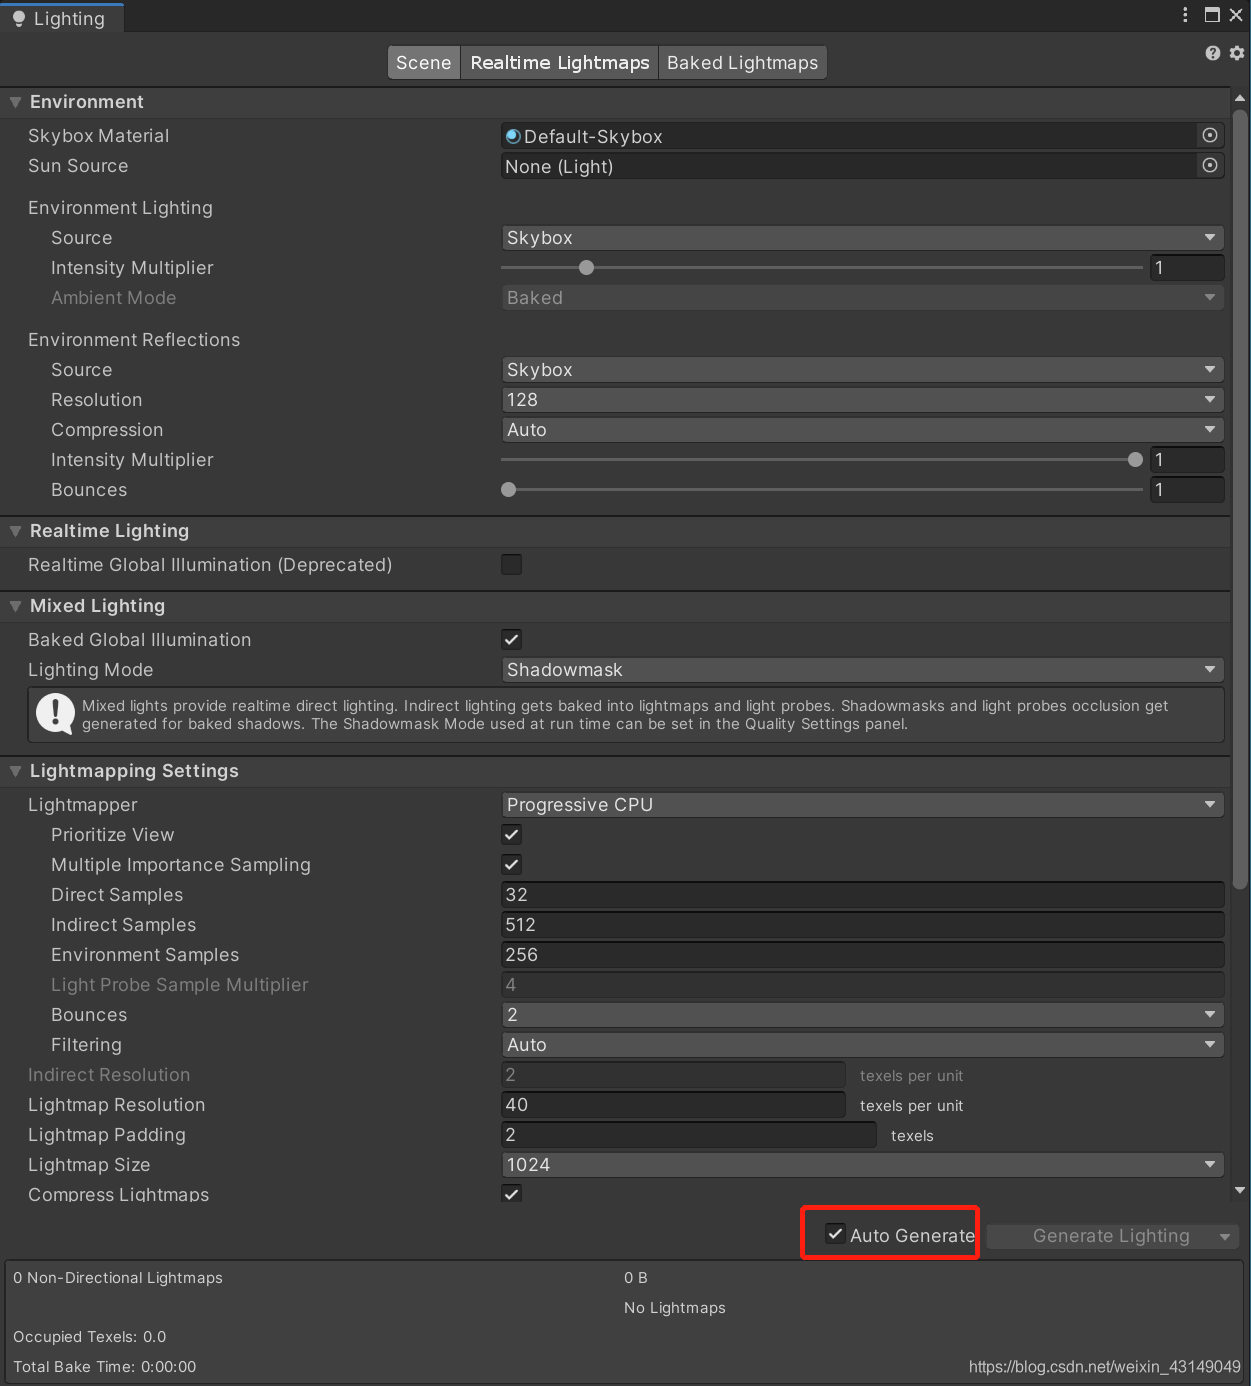Viewport: 1251px width, 1386px height.
Task: Collapse the Lightmapping Settings section
Action: coord(15,771)
